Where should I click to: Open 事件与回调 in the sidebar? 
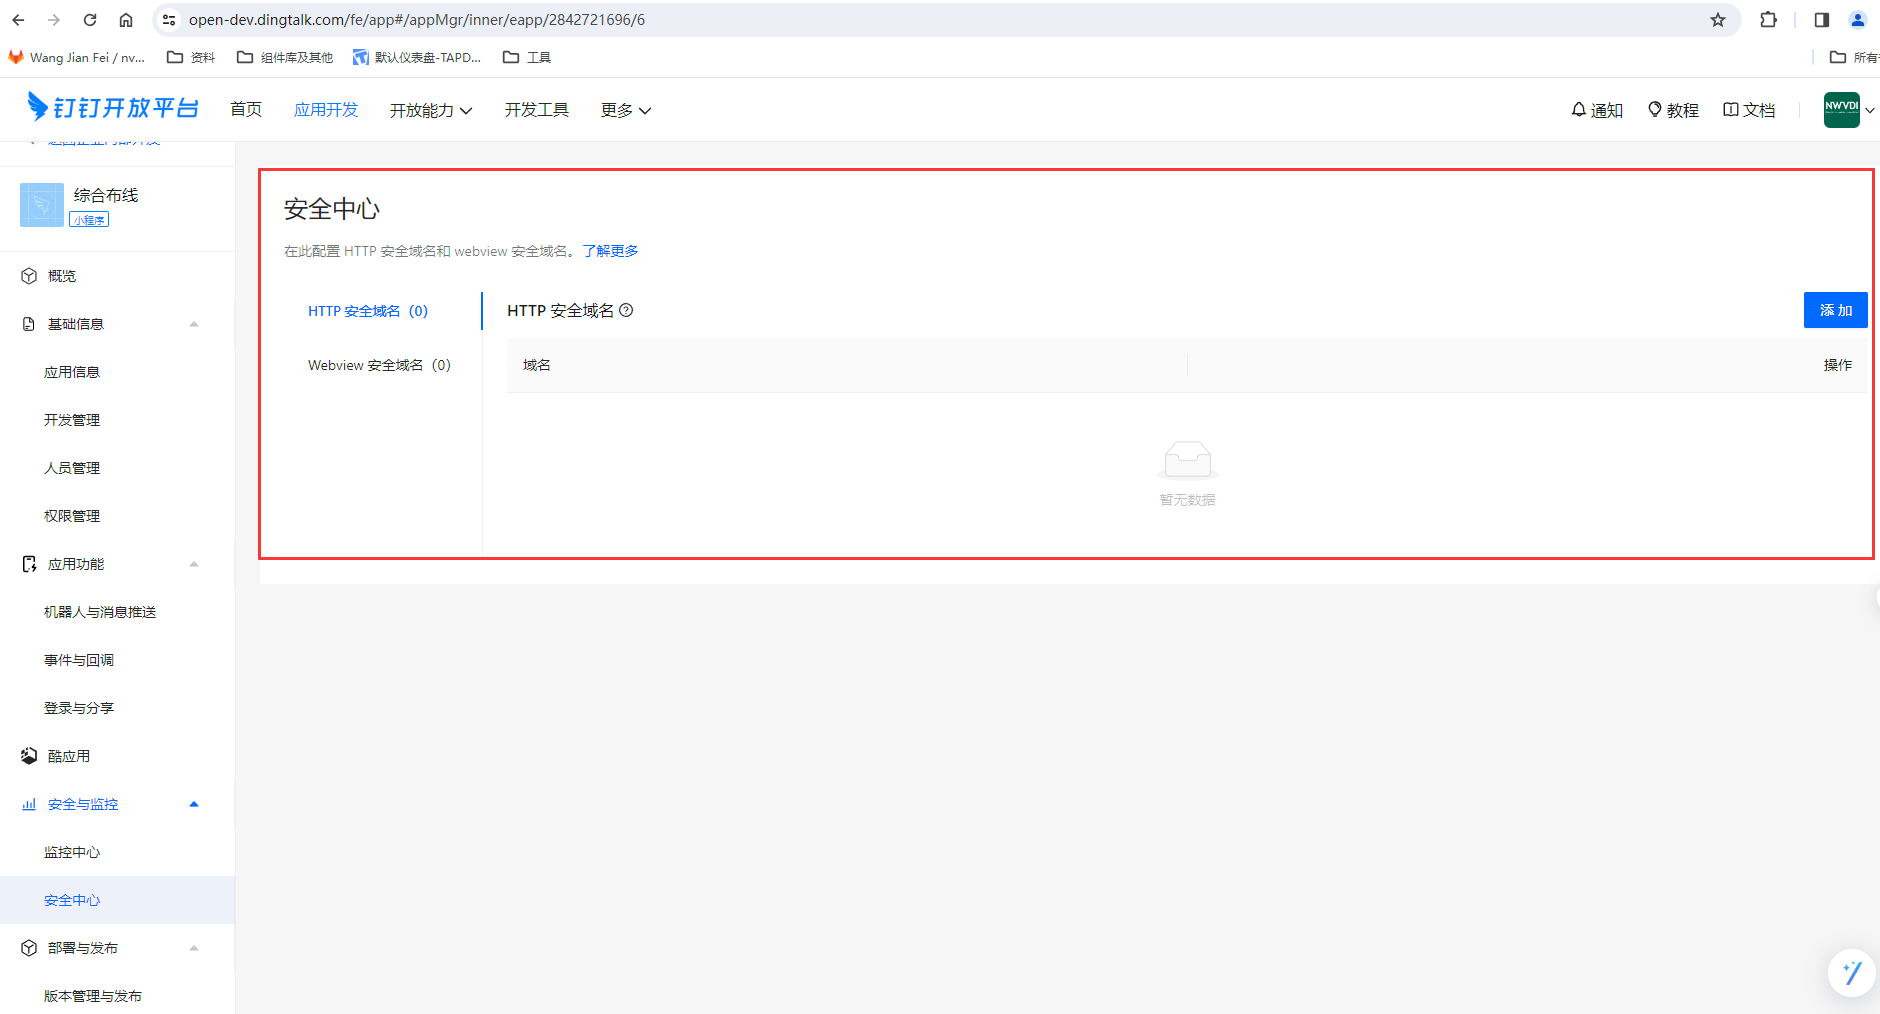tap(79, 660)
